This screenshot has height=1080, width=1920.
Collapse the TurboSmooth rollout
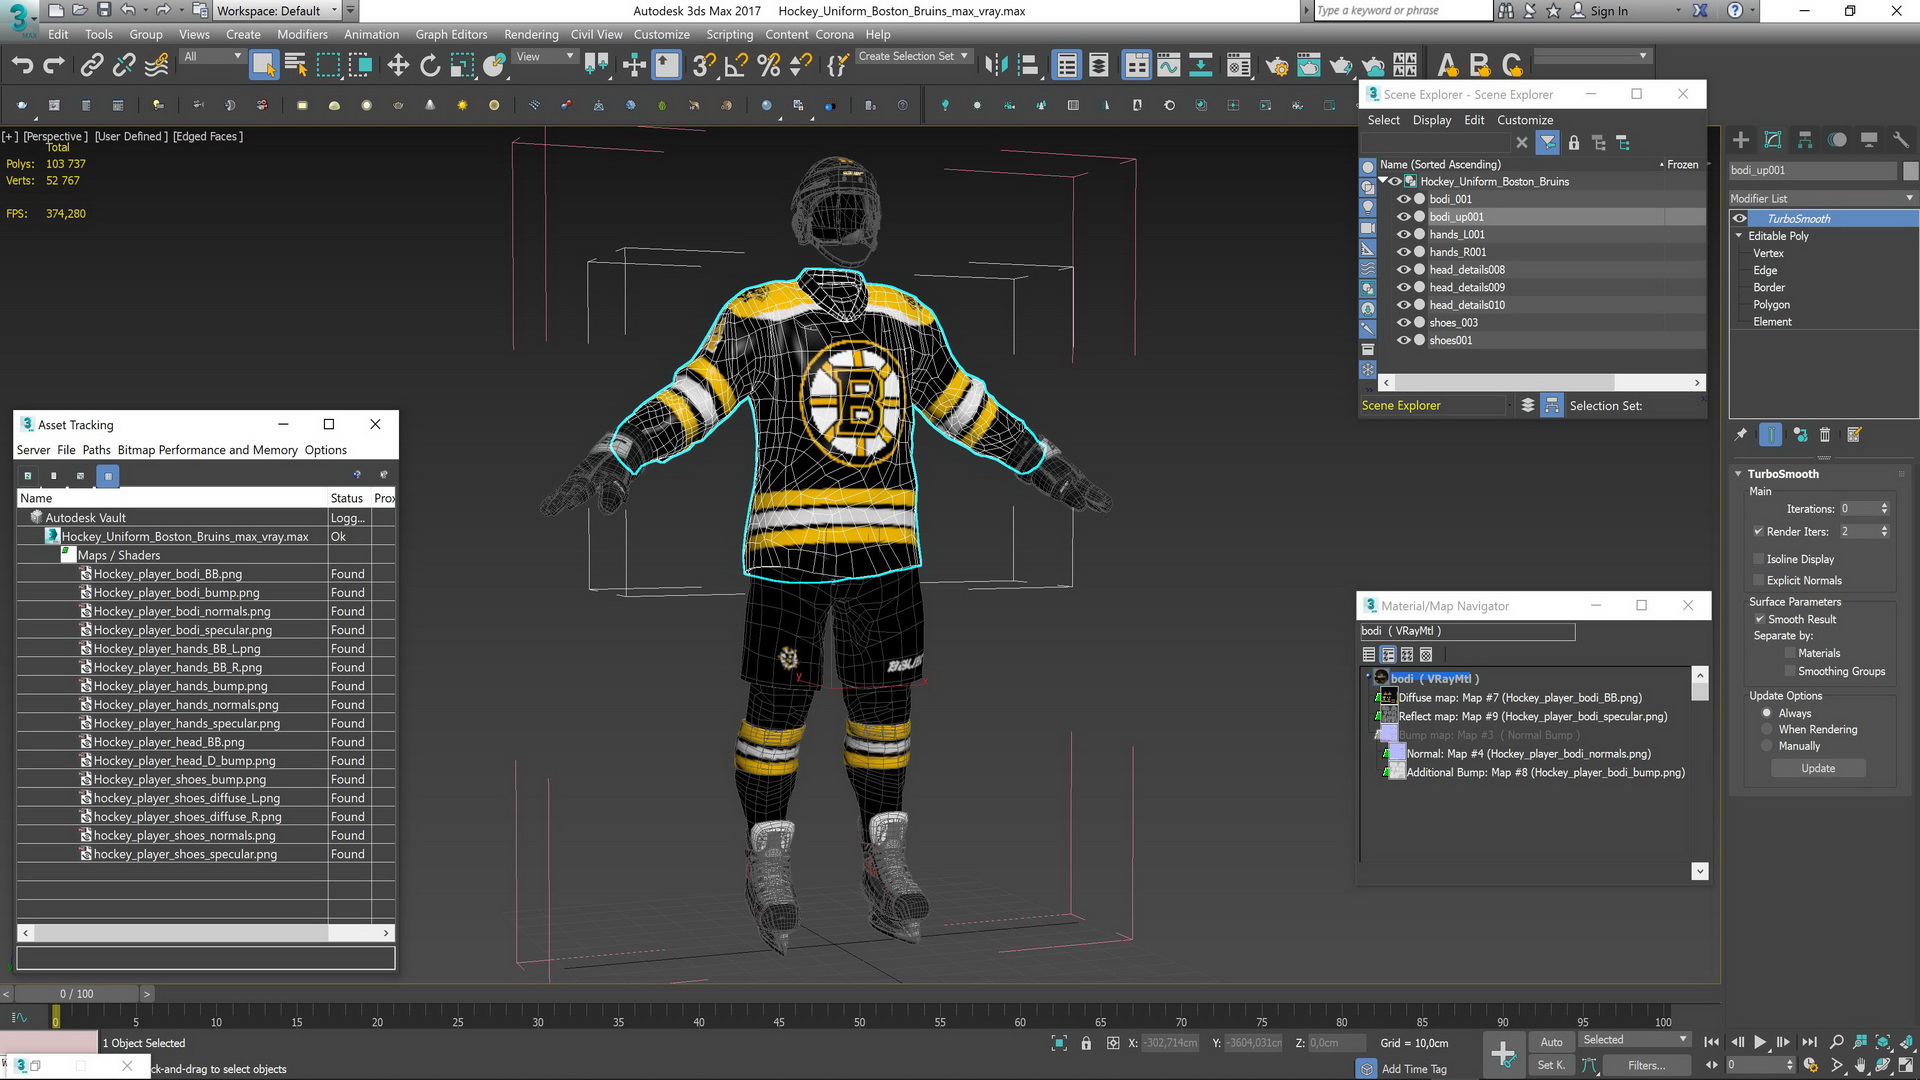[1738, 474]
